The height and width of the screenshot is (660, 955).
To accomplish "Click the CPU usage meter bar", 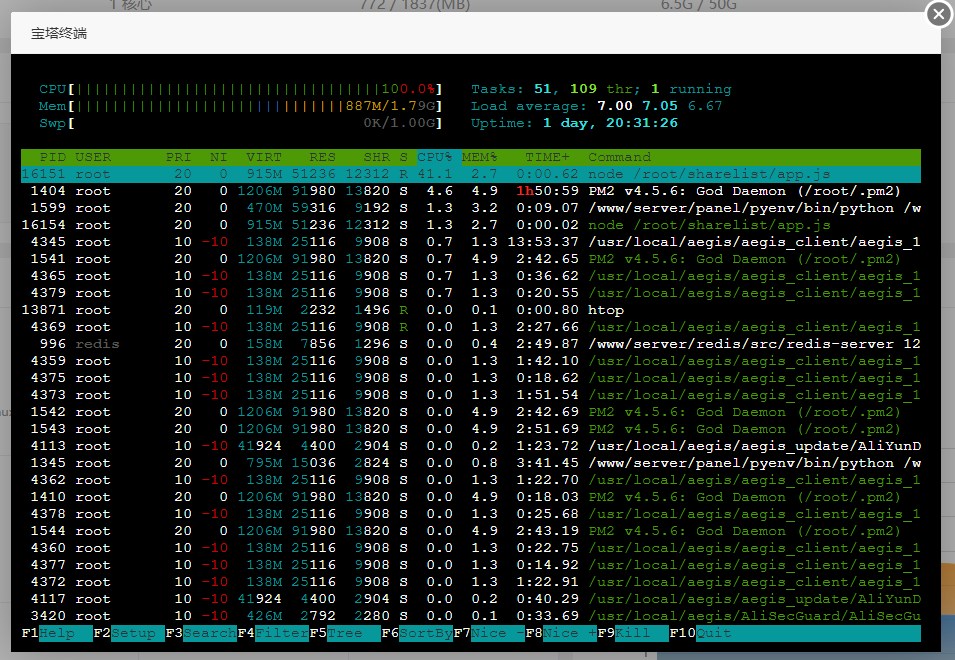I will [241, 89].
